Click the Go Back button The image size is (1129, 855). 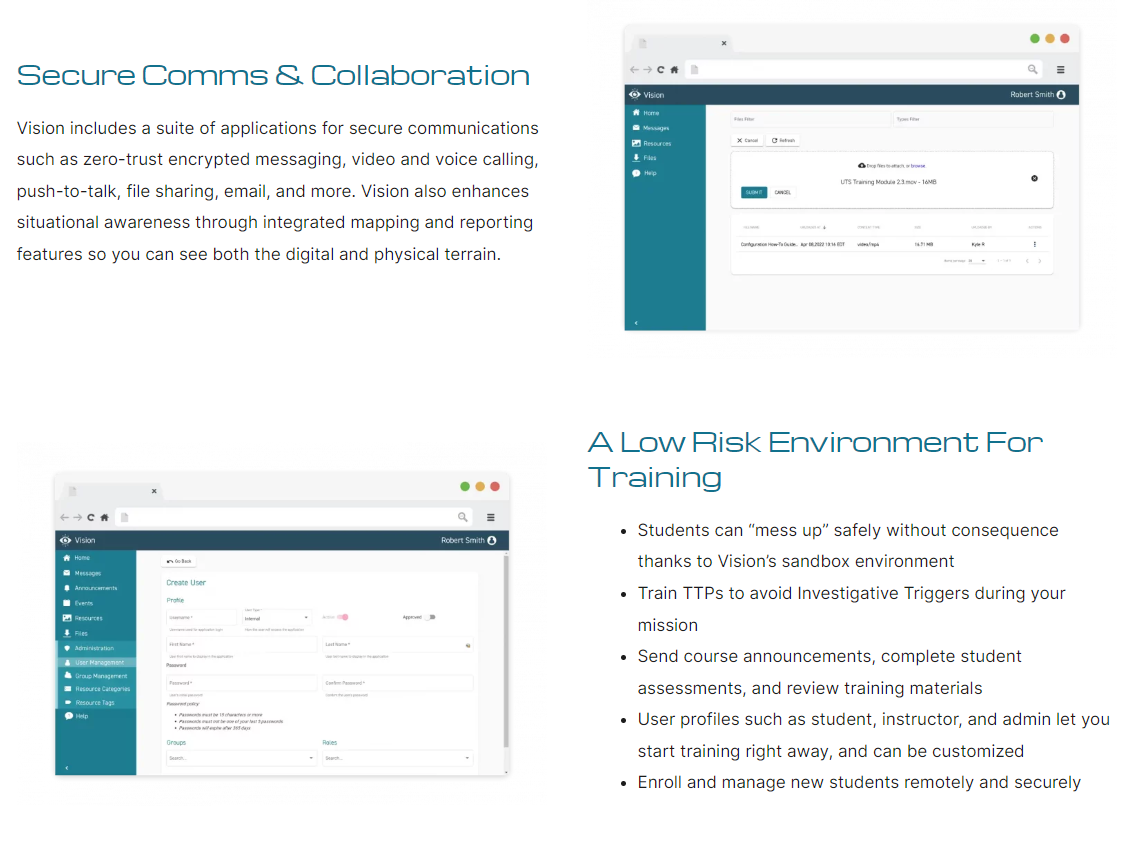pos(180,561)
